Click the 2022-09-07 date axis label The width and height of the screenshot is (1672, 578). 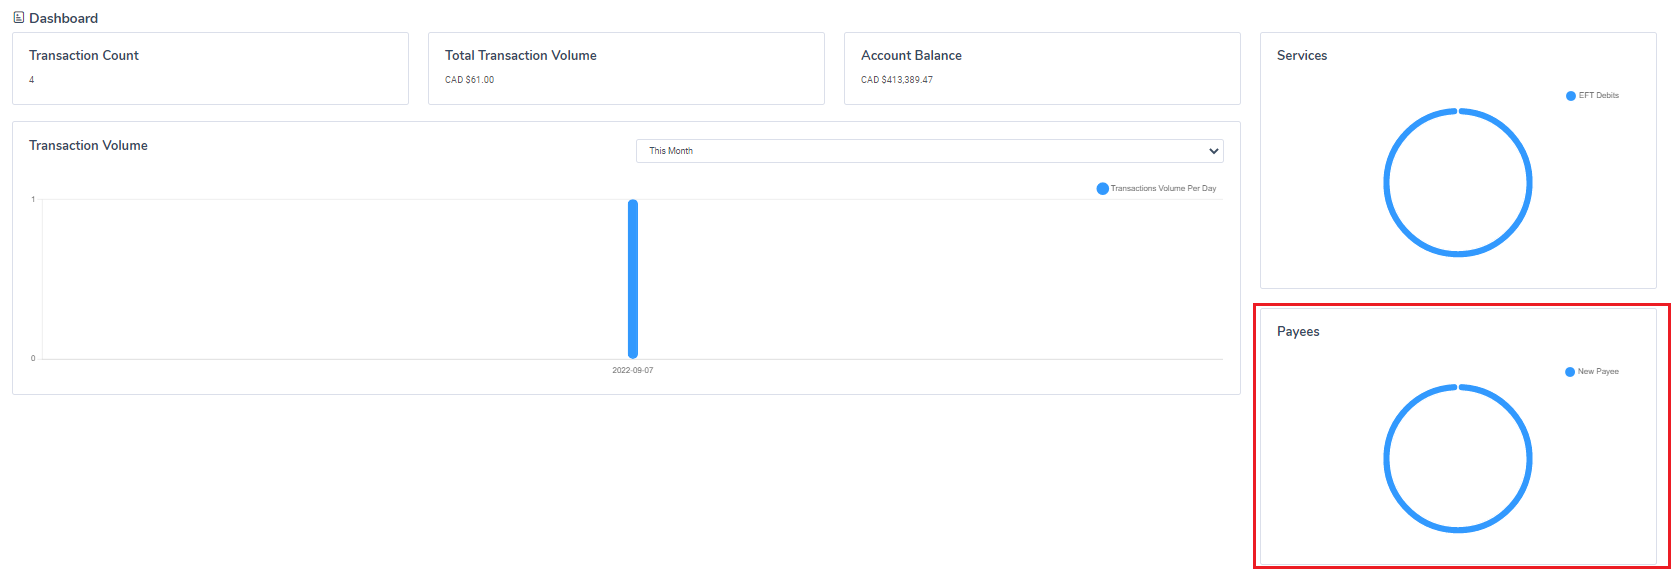pyautogui.click(x=633, y=371)
